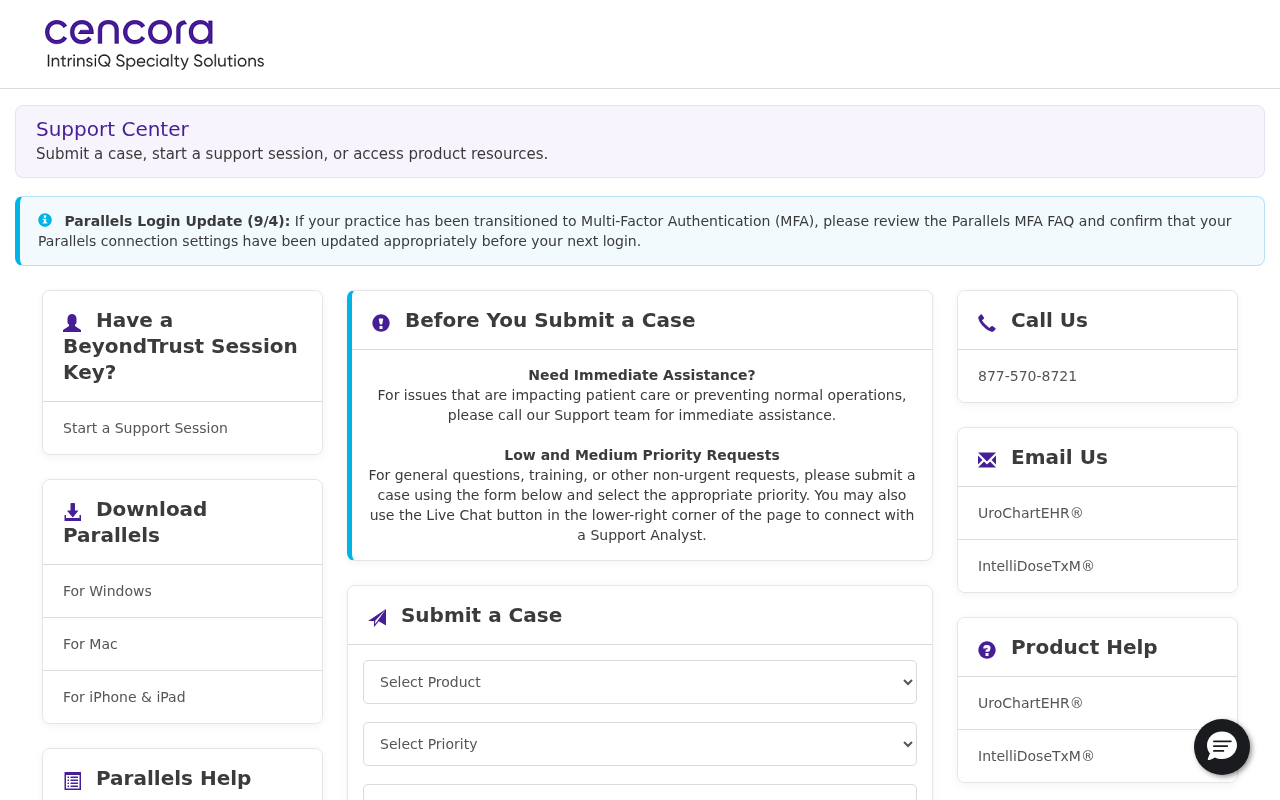The height and width of the screenshot is (800, 1280).
Task: Click the exclamation icon in Before You Submit
Action: [x=381, y=322]
